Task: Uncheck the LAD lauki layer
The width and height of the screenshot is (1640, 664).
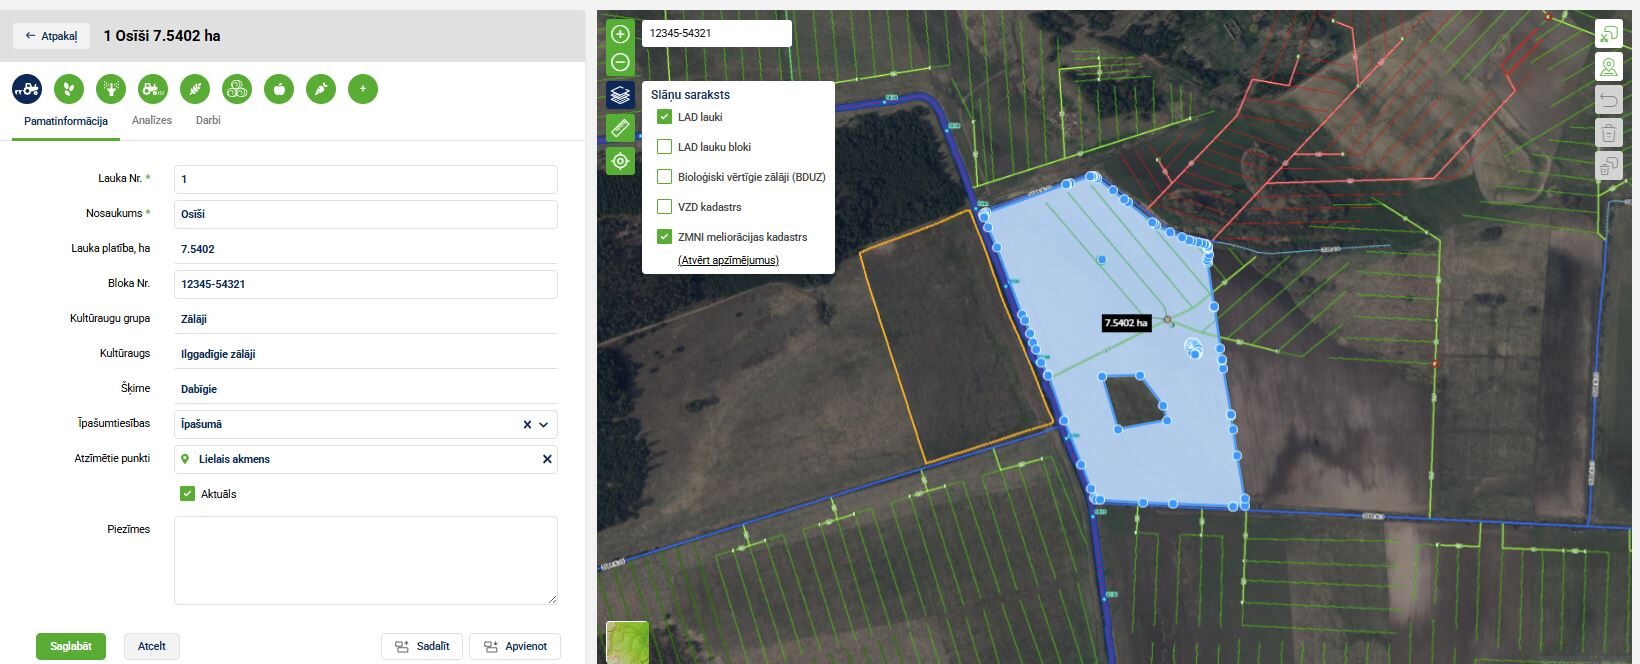Action: coord(664,117)
